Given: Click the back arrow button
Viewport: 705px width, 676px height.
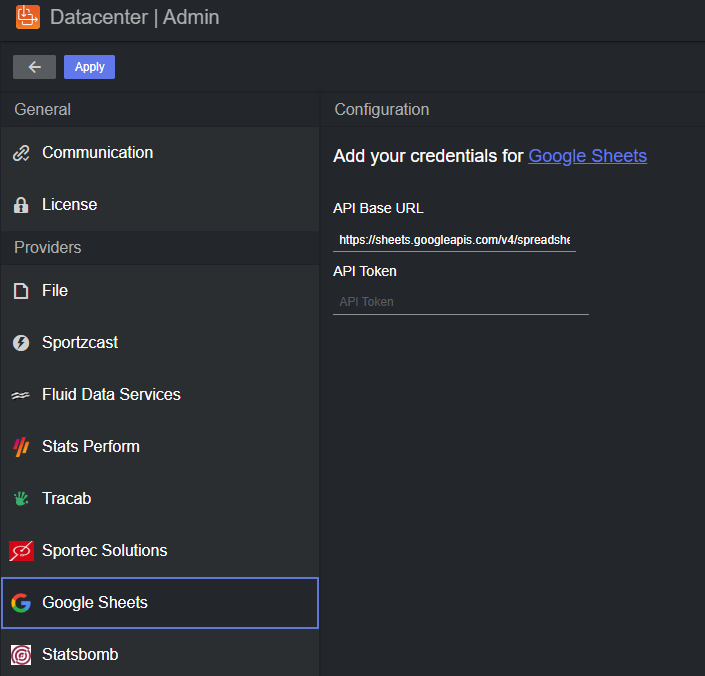Looking at the screenshot, I should (34, 67).
